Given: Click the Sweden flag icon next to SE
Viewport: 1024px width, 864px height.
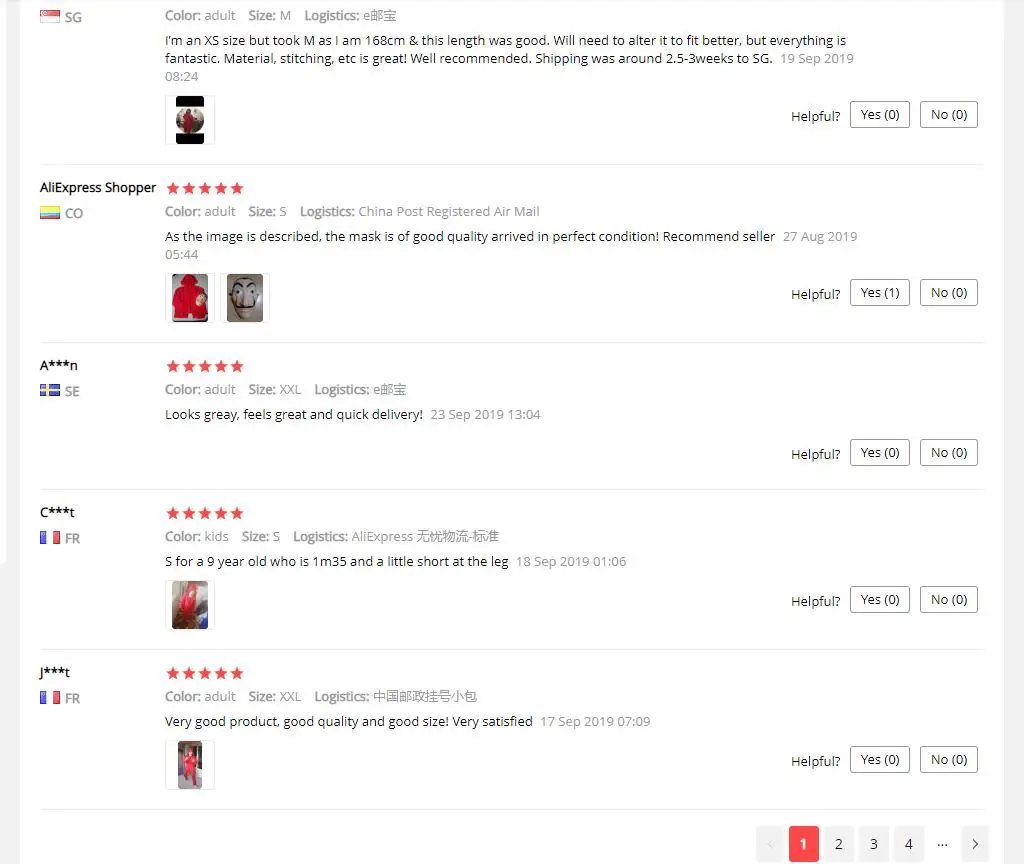Looking at the screenshot, I should point(50,391).
